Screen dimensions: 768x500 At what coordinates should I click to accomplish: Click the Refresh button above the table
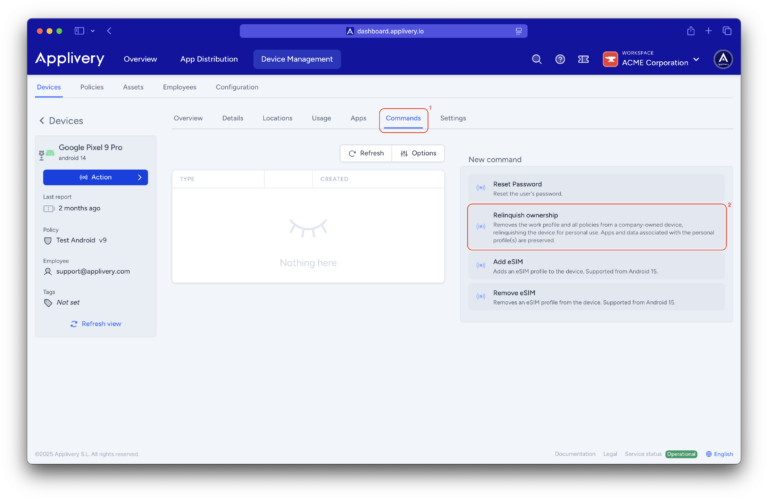366,153
